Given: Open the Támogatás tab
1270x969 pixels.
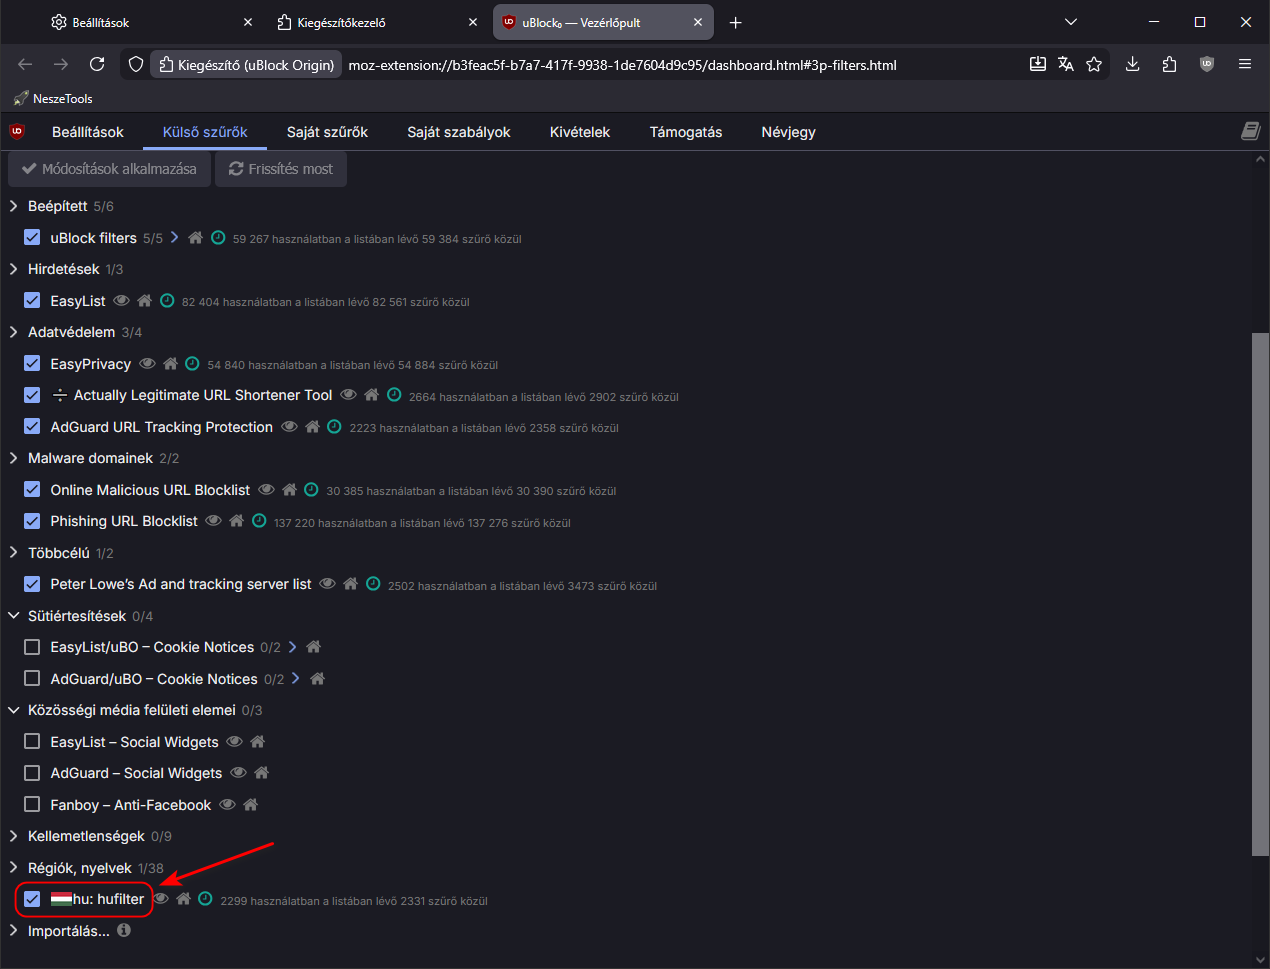Looking at the screenshot, I should (686, 132).
